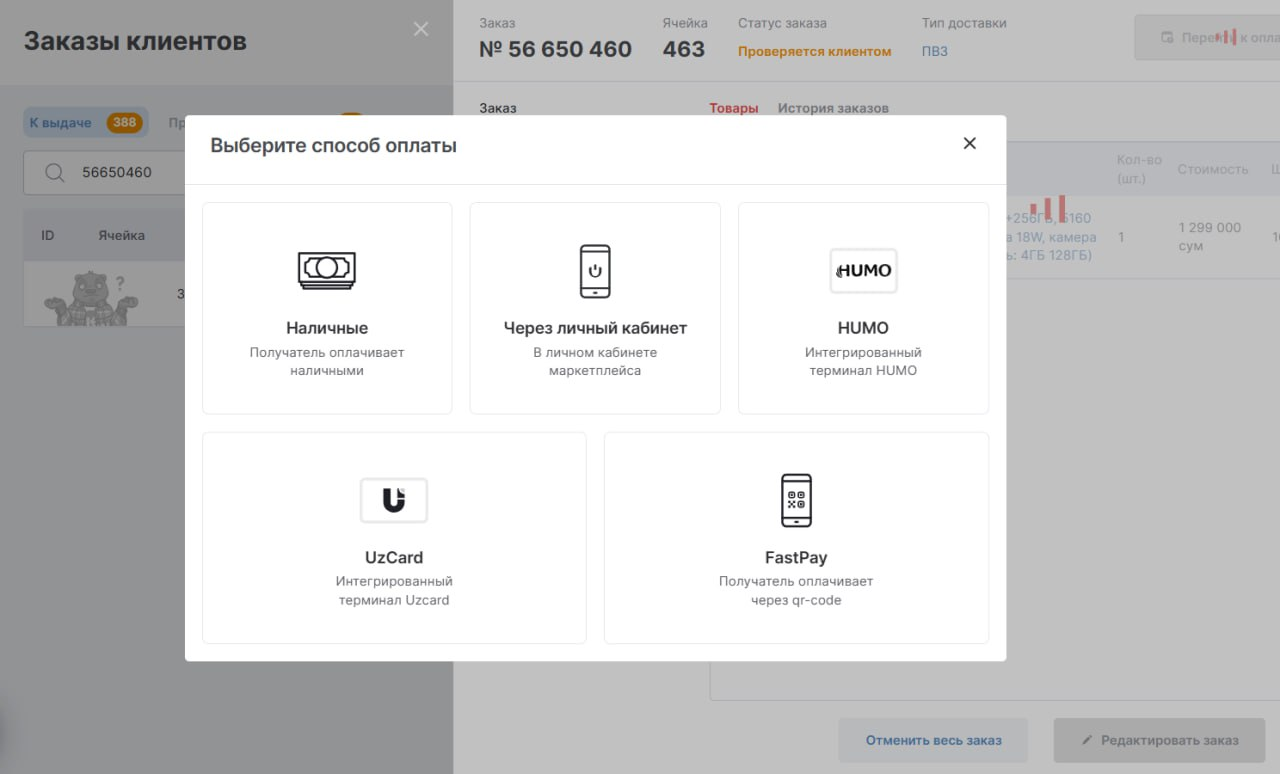This screenshot has width=1280, height=774.
Task: Close the client orders panel
Action: tap(421, 29)
